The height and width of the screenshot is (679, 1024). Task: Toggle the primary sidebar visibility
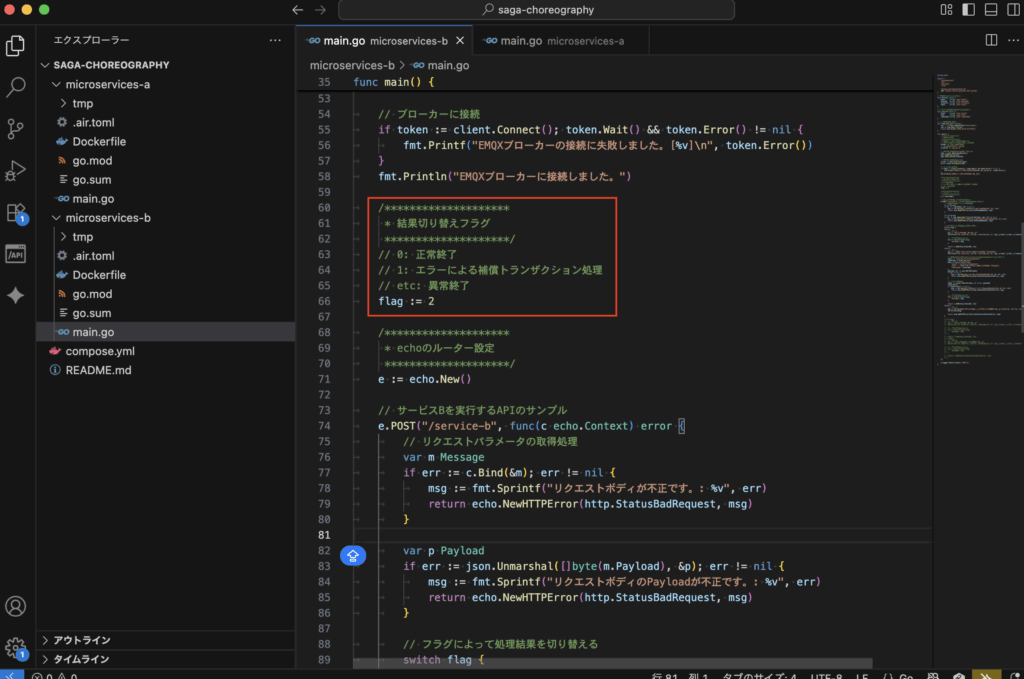(967, 10)
